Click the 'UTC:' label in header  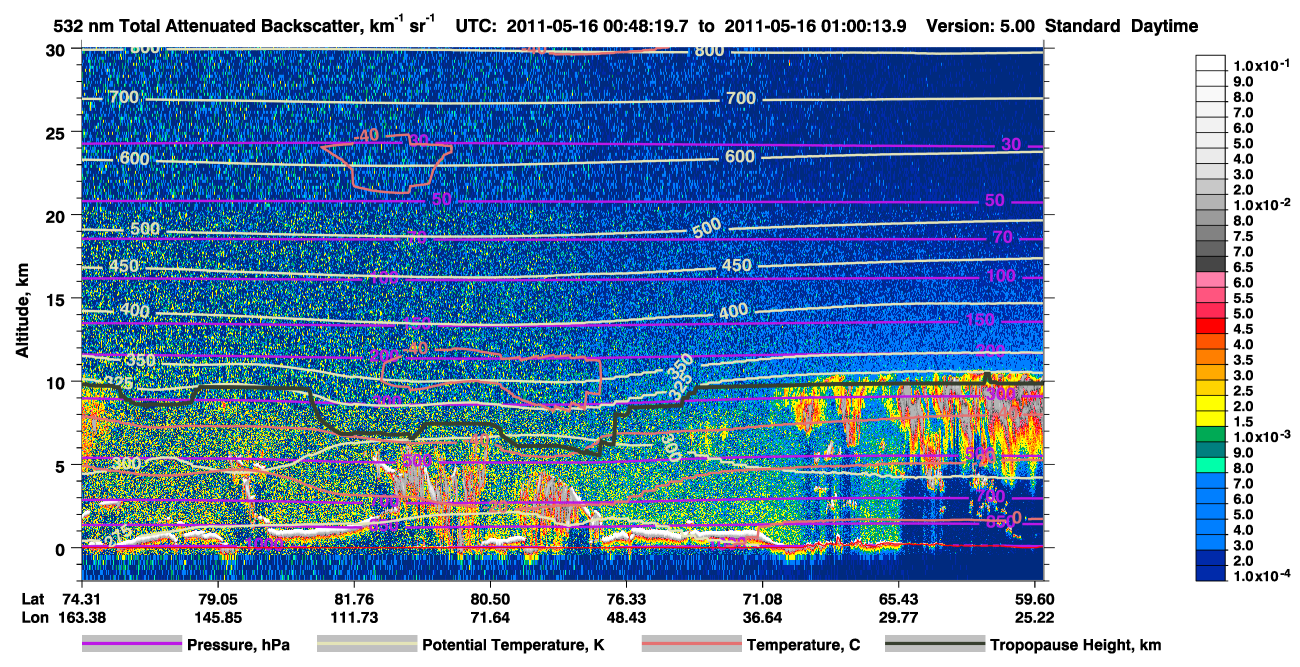[475, 26]
